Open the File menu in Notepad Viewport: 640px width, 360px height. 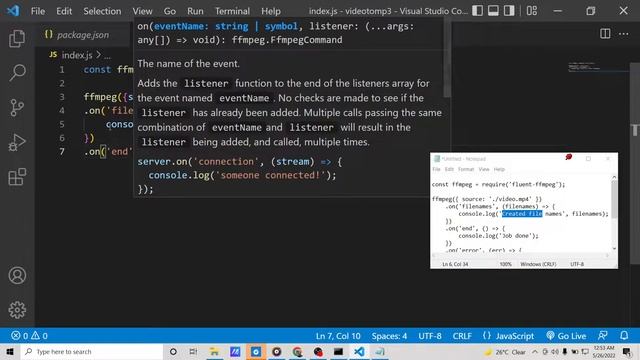click(436, 169)
